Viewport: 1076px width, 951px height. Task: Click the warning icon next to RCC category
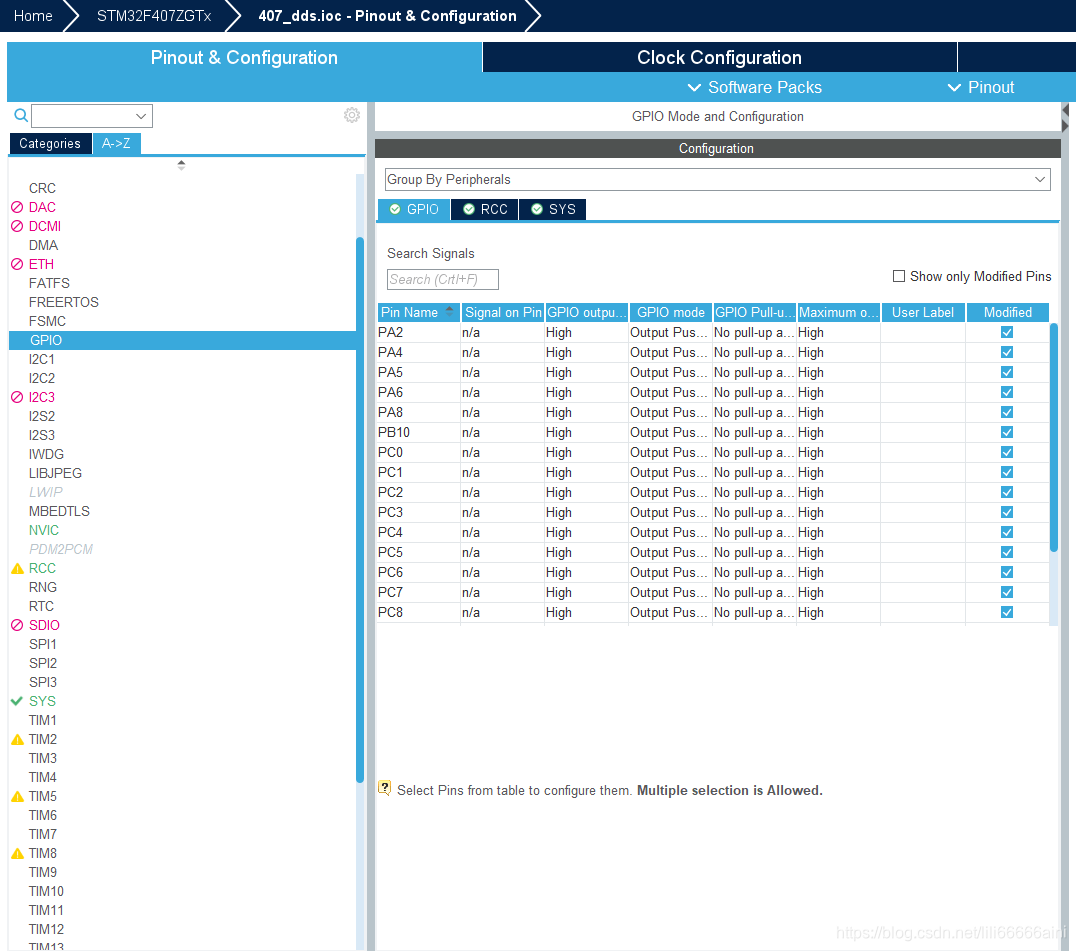(x=18, y=569)
